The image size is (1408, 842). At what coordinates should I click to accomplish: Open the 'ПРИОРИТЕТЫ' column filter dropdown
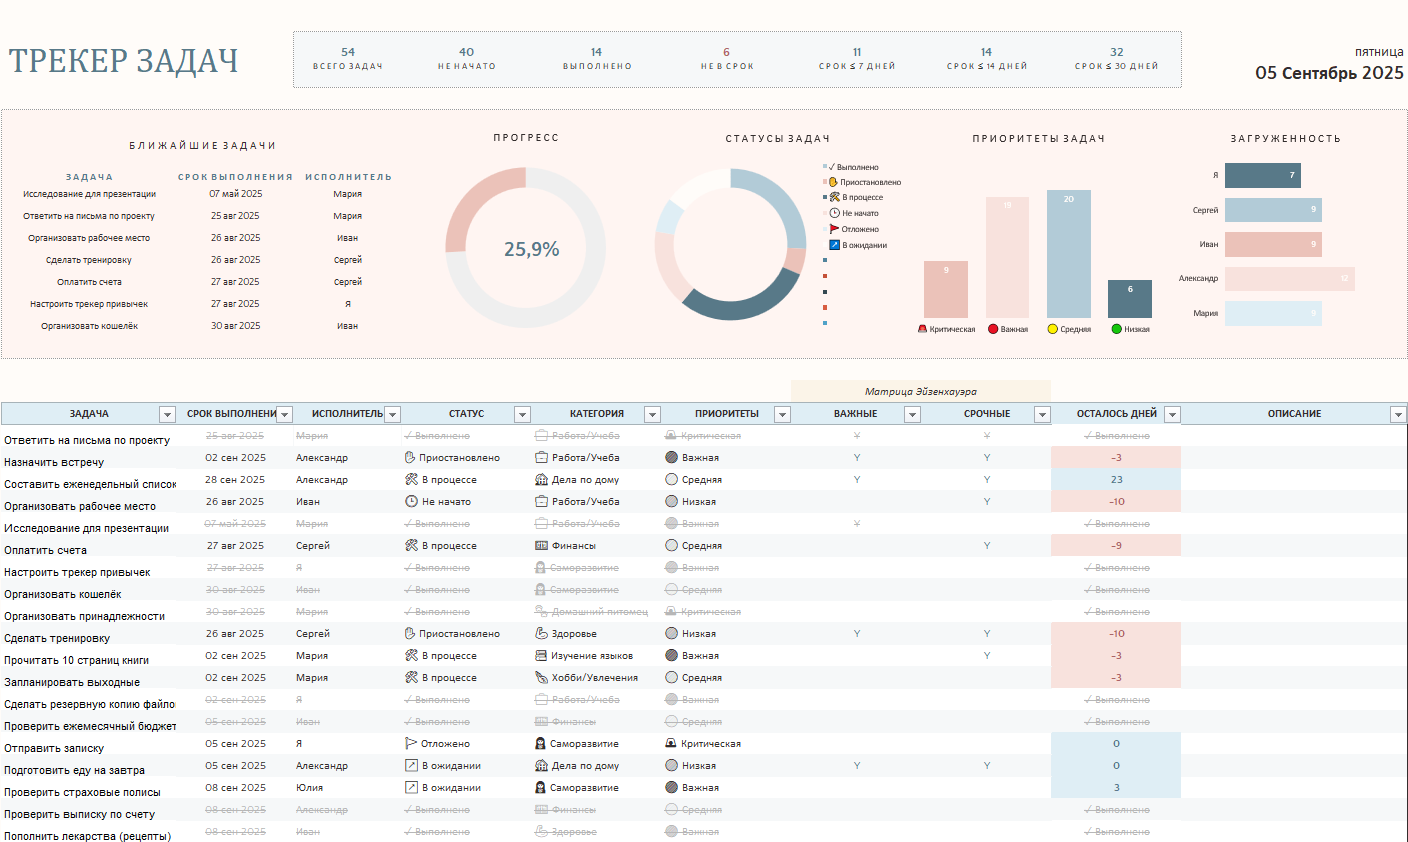[782, 414]
